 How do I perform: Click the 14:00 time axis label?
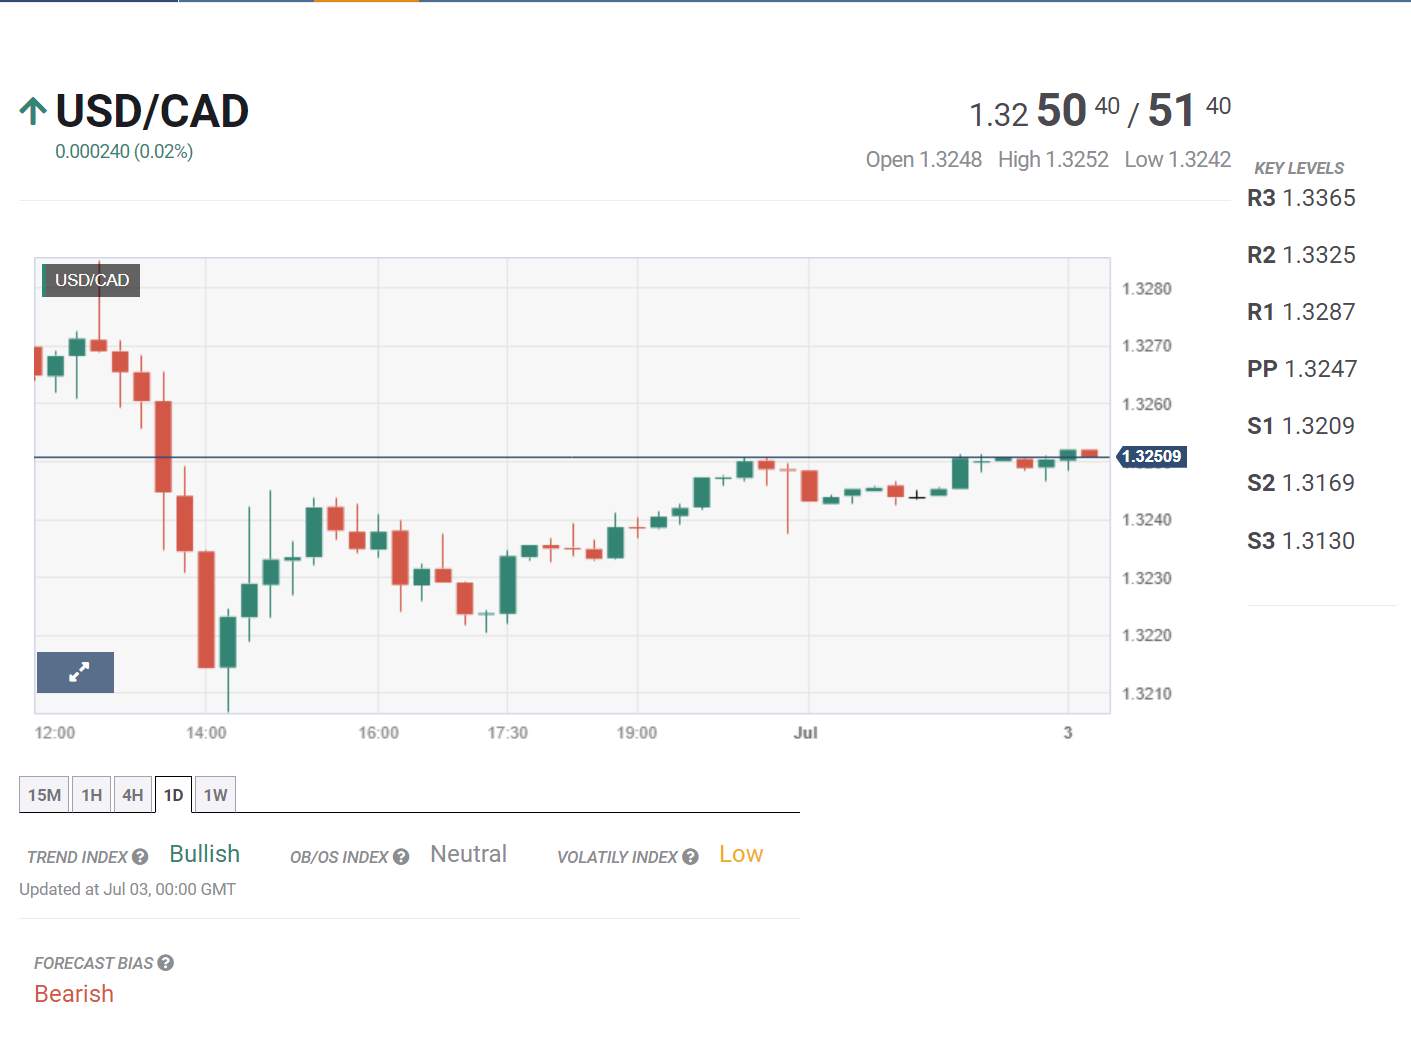click(x=206, y=733)
